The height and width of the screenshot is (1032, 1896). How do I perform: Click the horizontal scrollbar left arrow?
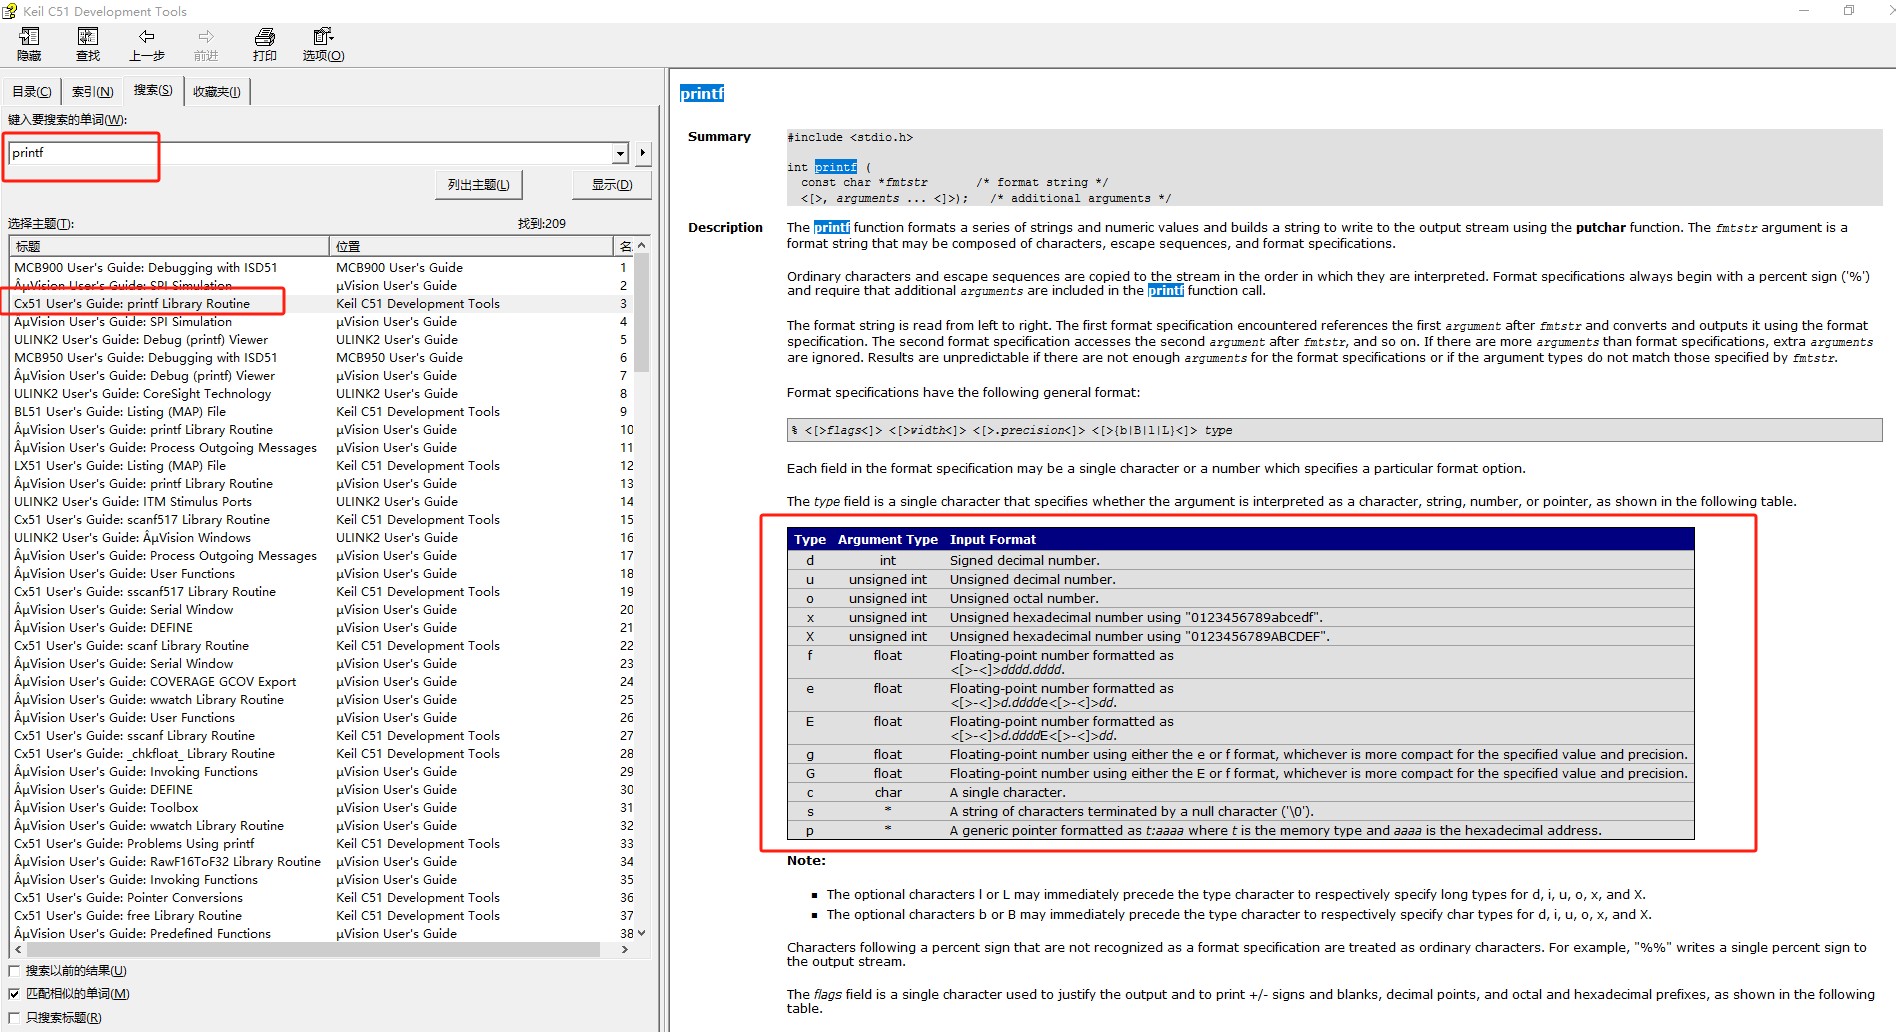pyautogui.click(x=18, y=950)
